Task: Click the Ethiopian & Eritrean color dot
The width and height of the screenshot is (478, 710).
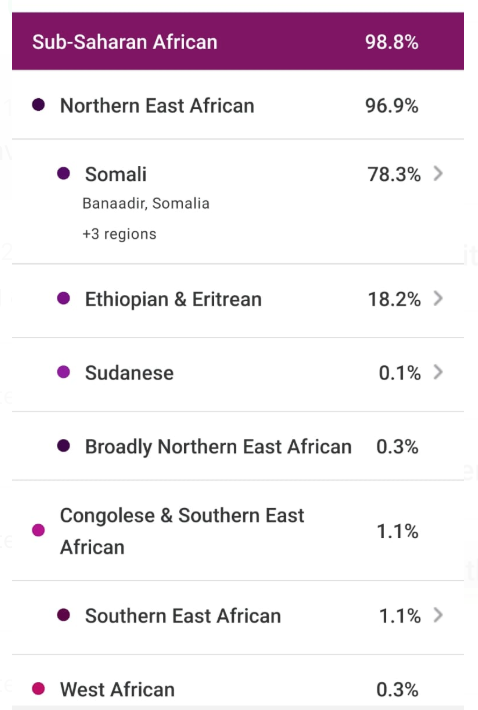Action: 63,298
